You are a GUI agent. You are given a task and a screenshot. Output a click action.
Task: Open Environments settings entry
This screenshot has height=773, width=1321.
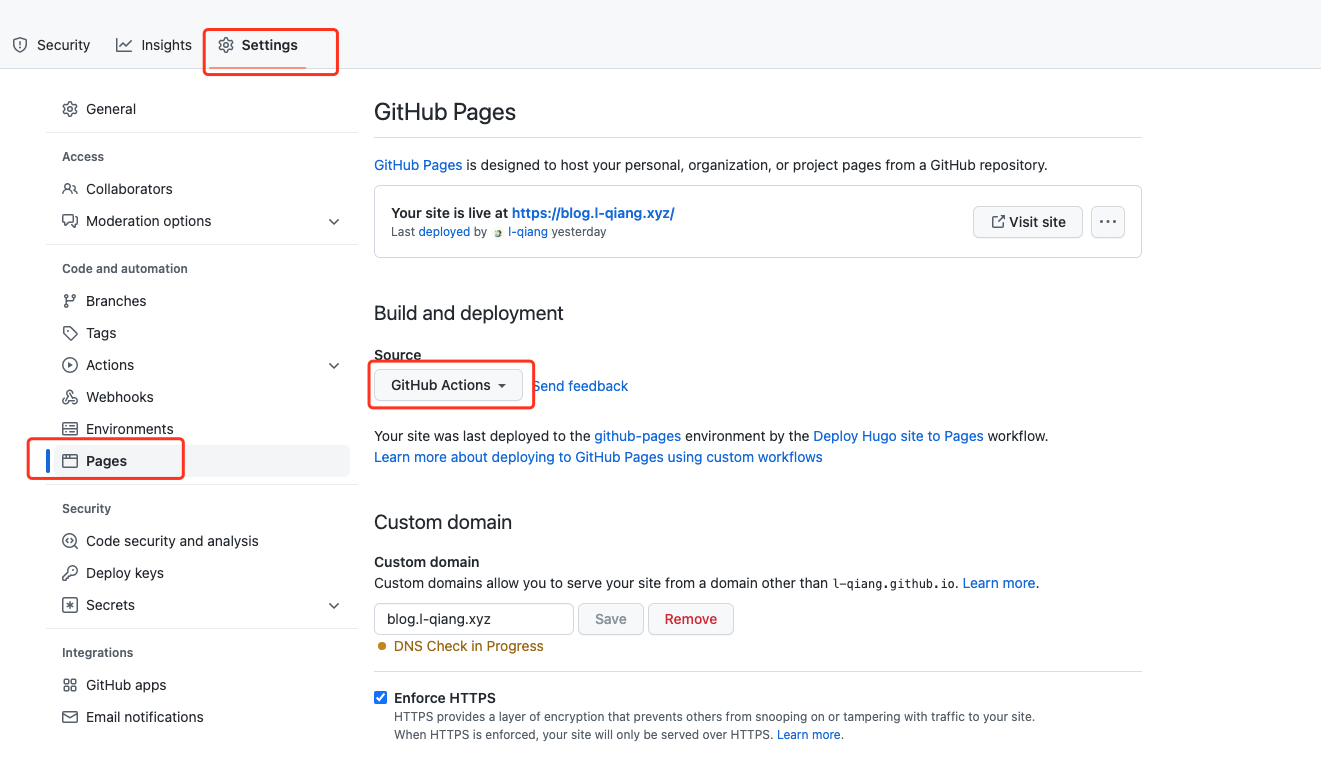[198, 429]
